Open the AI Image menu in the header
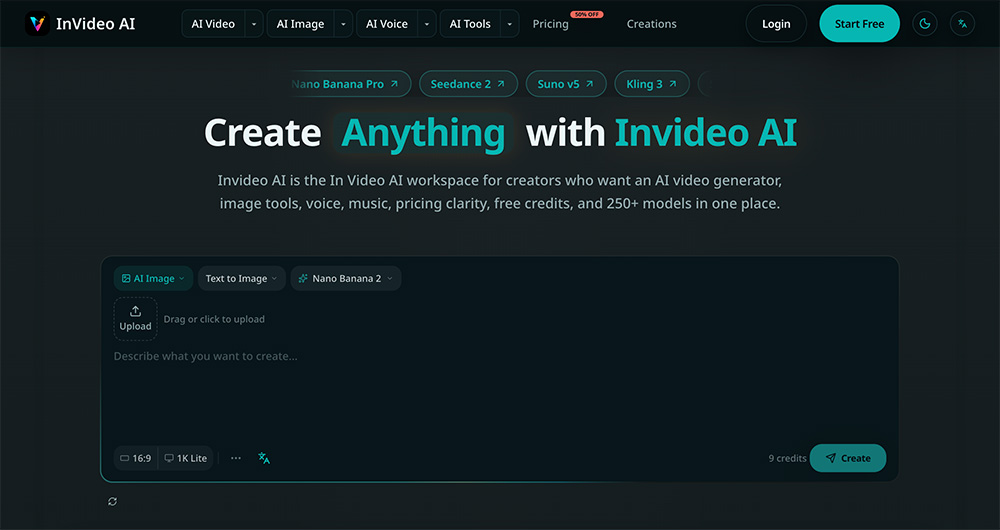 [300, 24]
